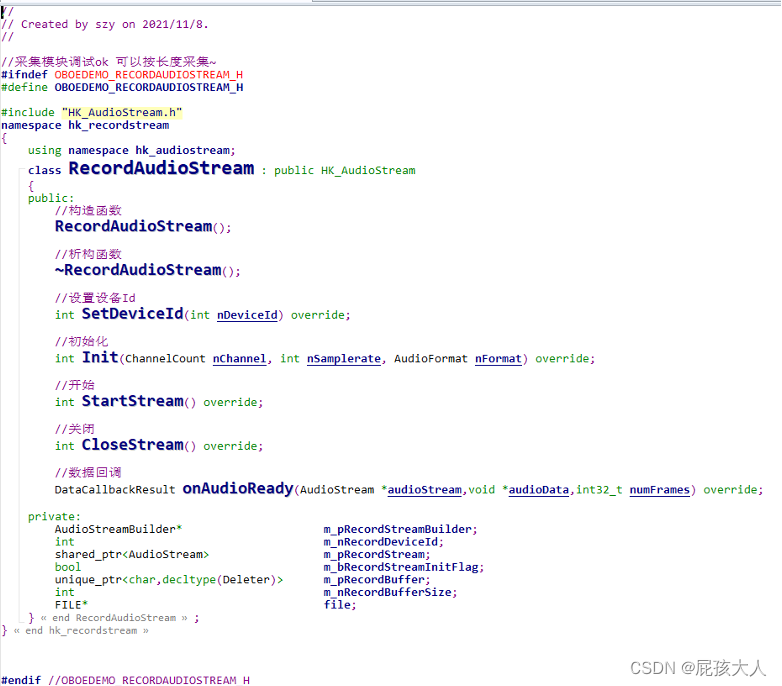Image resolution: width=782 pixels, height=686 pixels.
Task: Click the method name "CloseStream"
Action: pos(133,445)
